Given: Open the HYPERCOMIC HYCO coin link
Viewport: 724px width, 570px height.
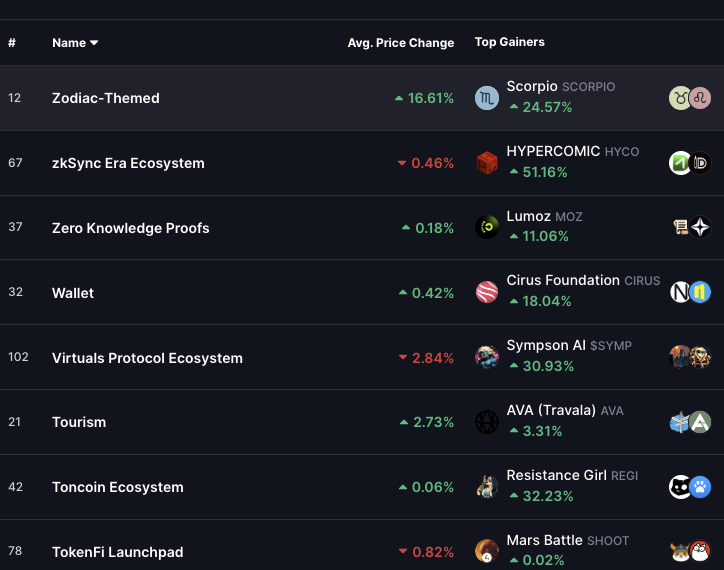Looking at the screenshot, I should [573, 151].
